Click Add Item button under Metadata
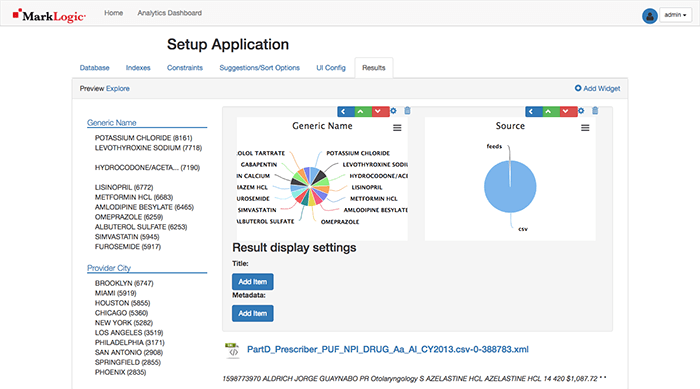The image size is (700, 389). pyautogui.click(x=253, y=314)
